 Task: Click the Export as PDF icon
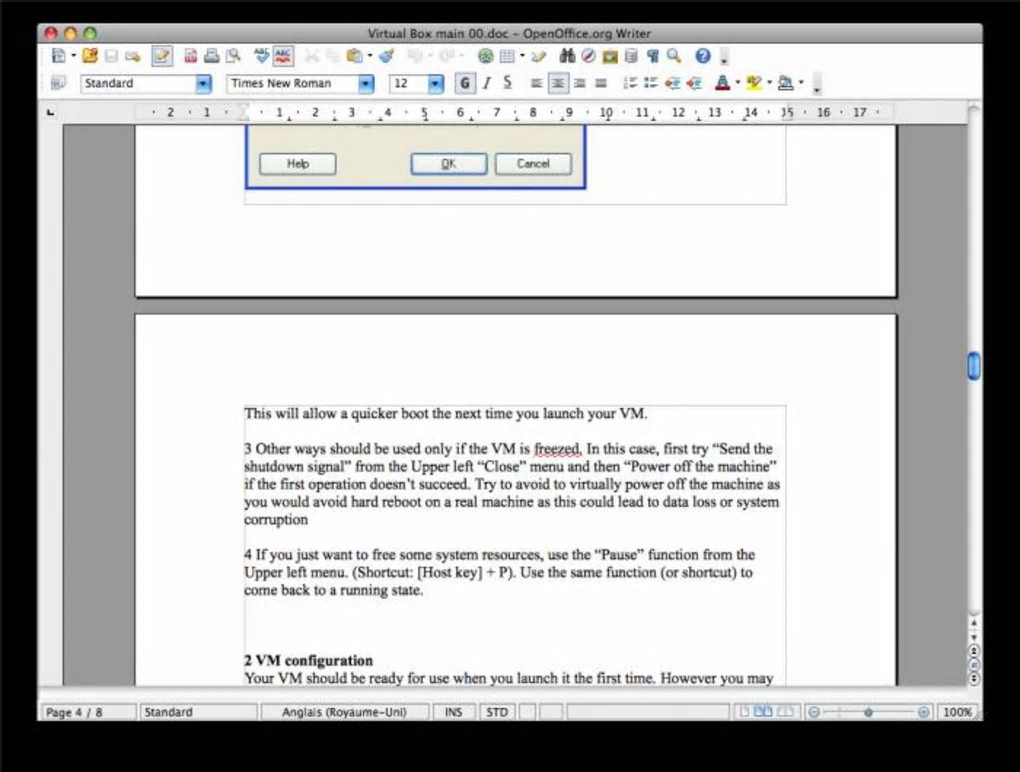[x=190, y=56]
